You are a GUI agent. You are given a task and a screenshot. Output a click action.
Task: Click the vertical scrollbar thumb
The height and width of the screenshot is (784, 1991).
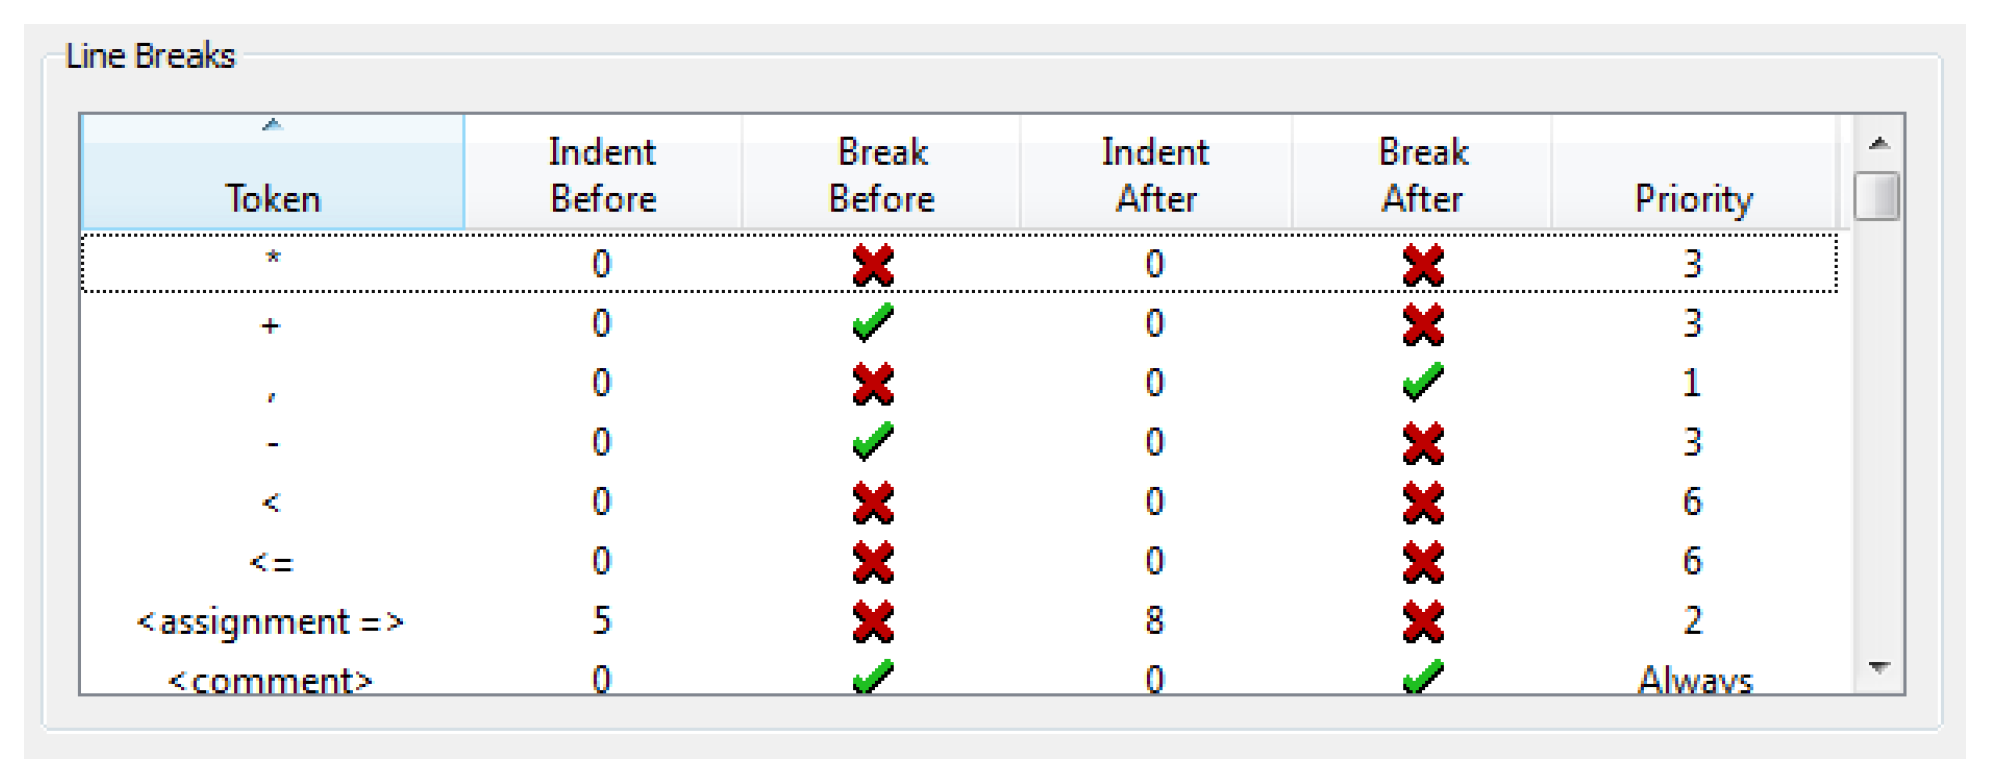(x=1876, y=196)
